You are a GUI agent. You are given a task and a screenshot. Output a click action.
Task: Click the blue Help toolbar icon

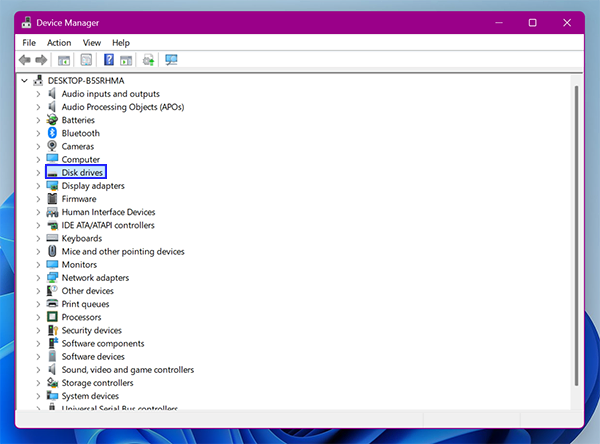[109, 60]
